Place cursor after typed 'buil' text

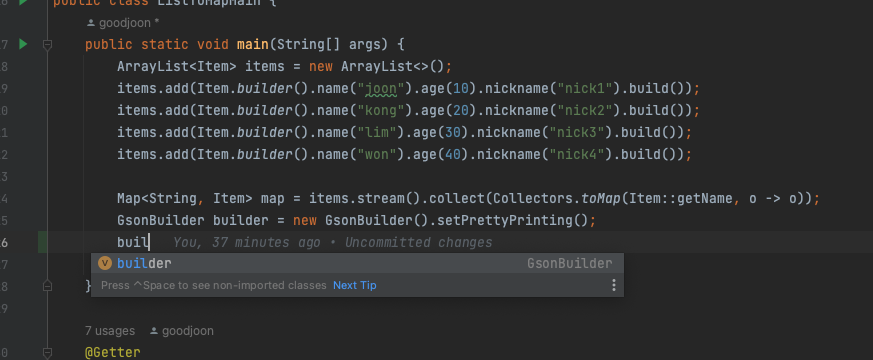pyautogui.click(x=149, y=243)
